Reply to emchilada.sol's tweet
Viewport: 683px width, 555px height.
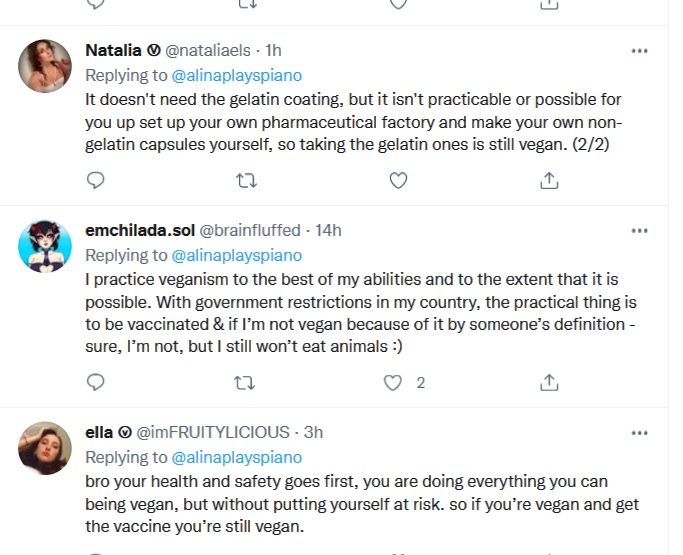96,382
